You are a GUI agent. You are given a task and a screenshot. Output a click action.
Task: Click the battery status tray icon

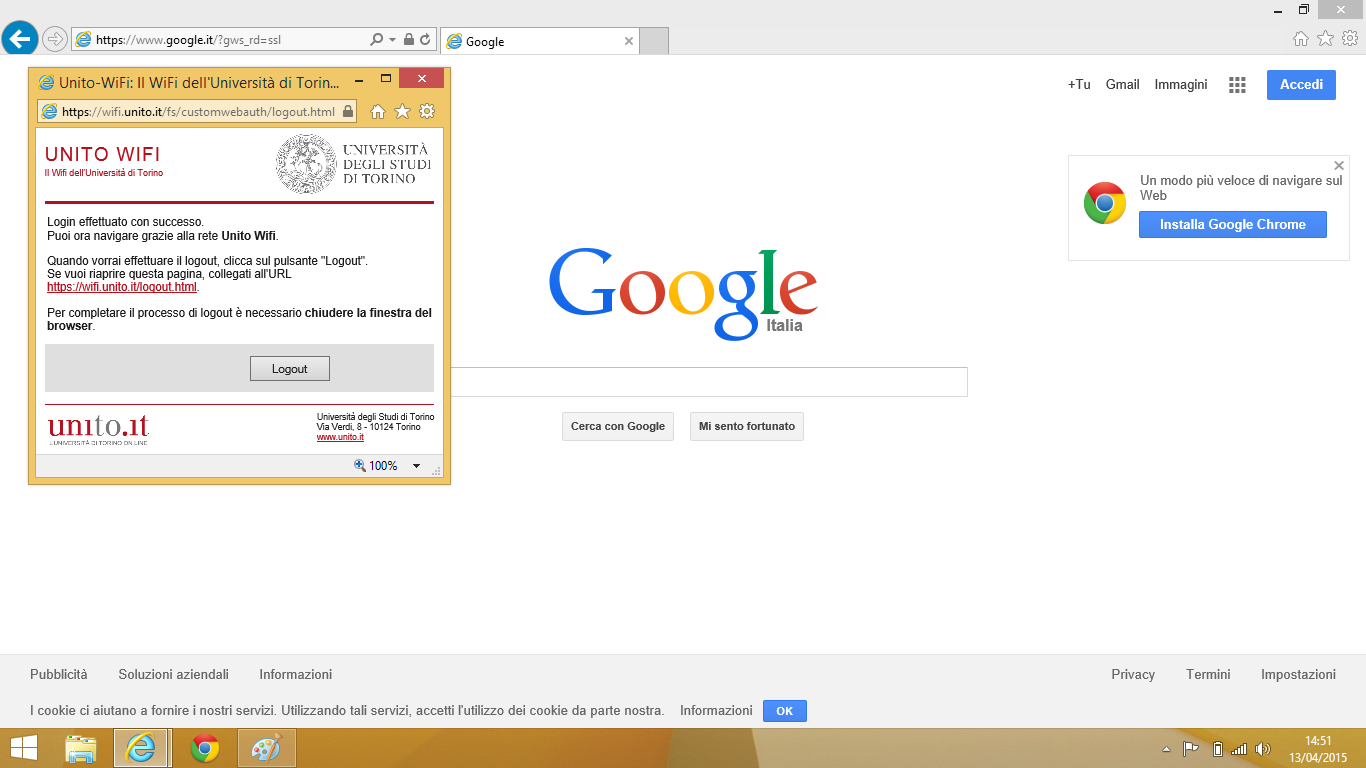[1217, 749]
